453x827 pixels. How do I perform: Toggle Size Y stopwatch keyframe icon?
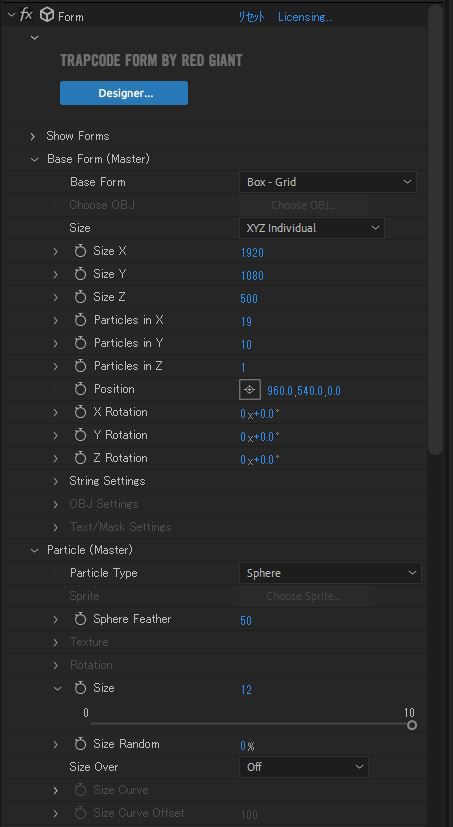(80, 274)
